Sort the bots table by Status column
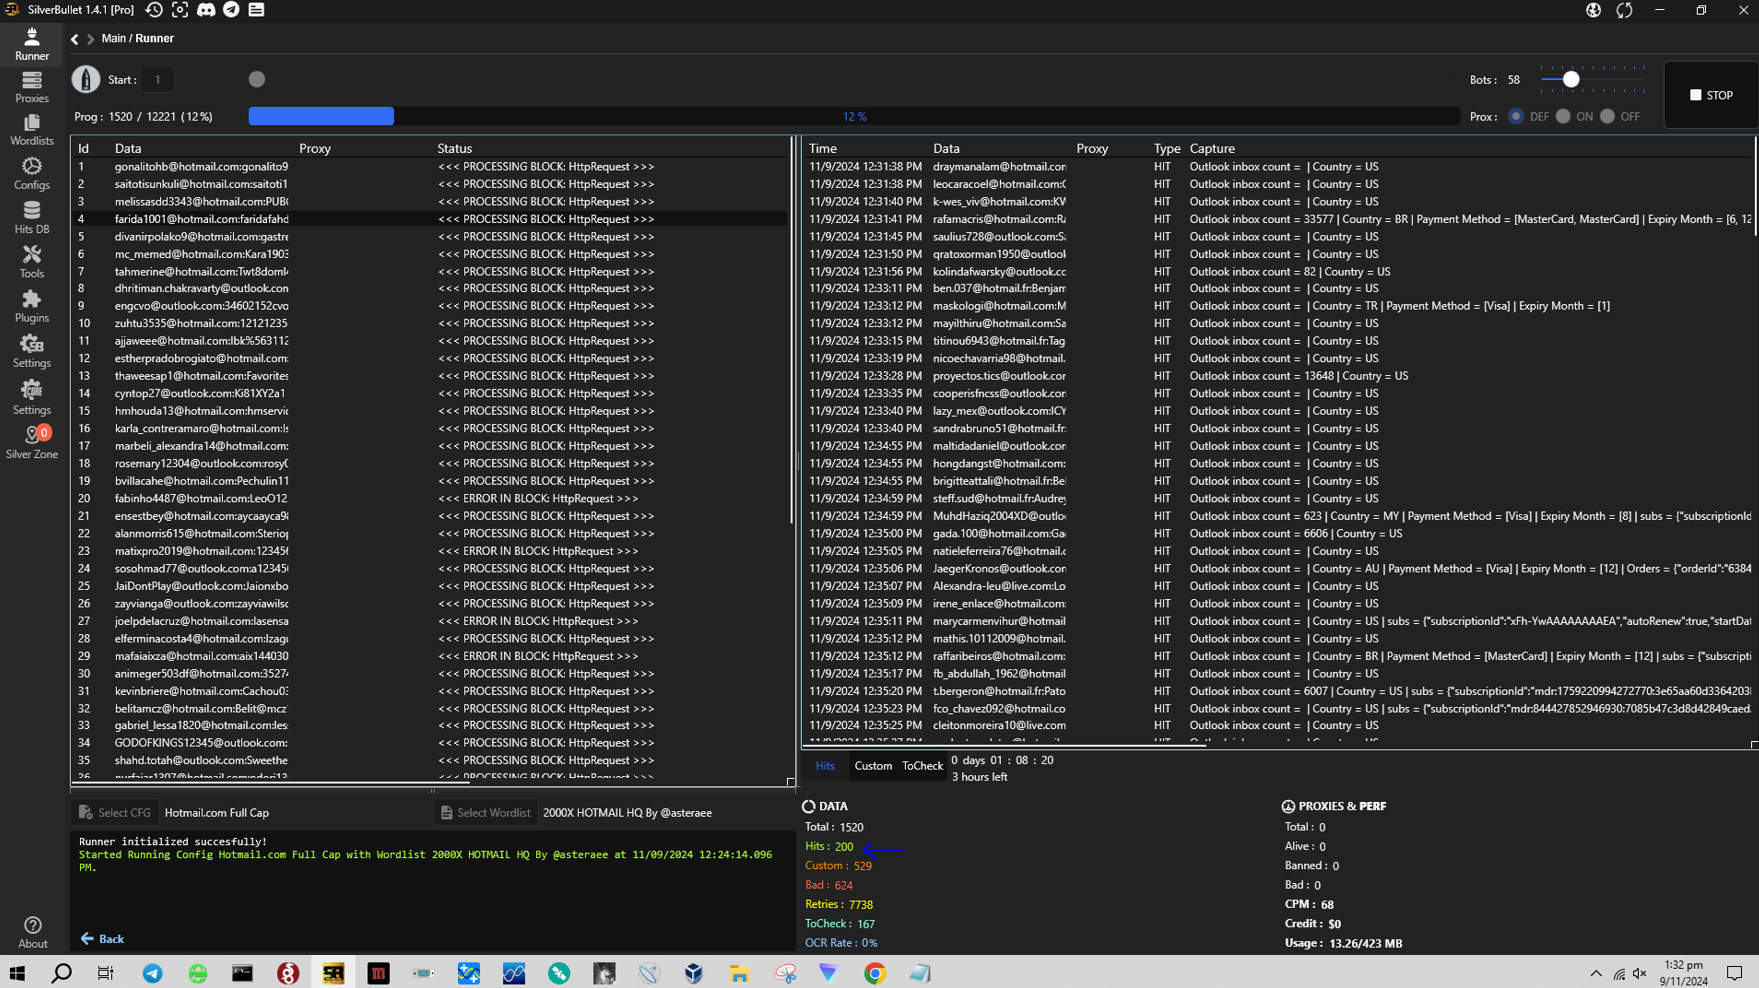 point(454,148)
